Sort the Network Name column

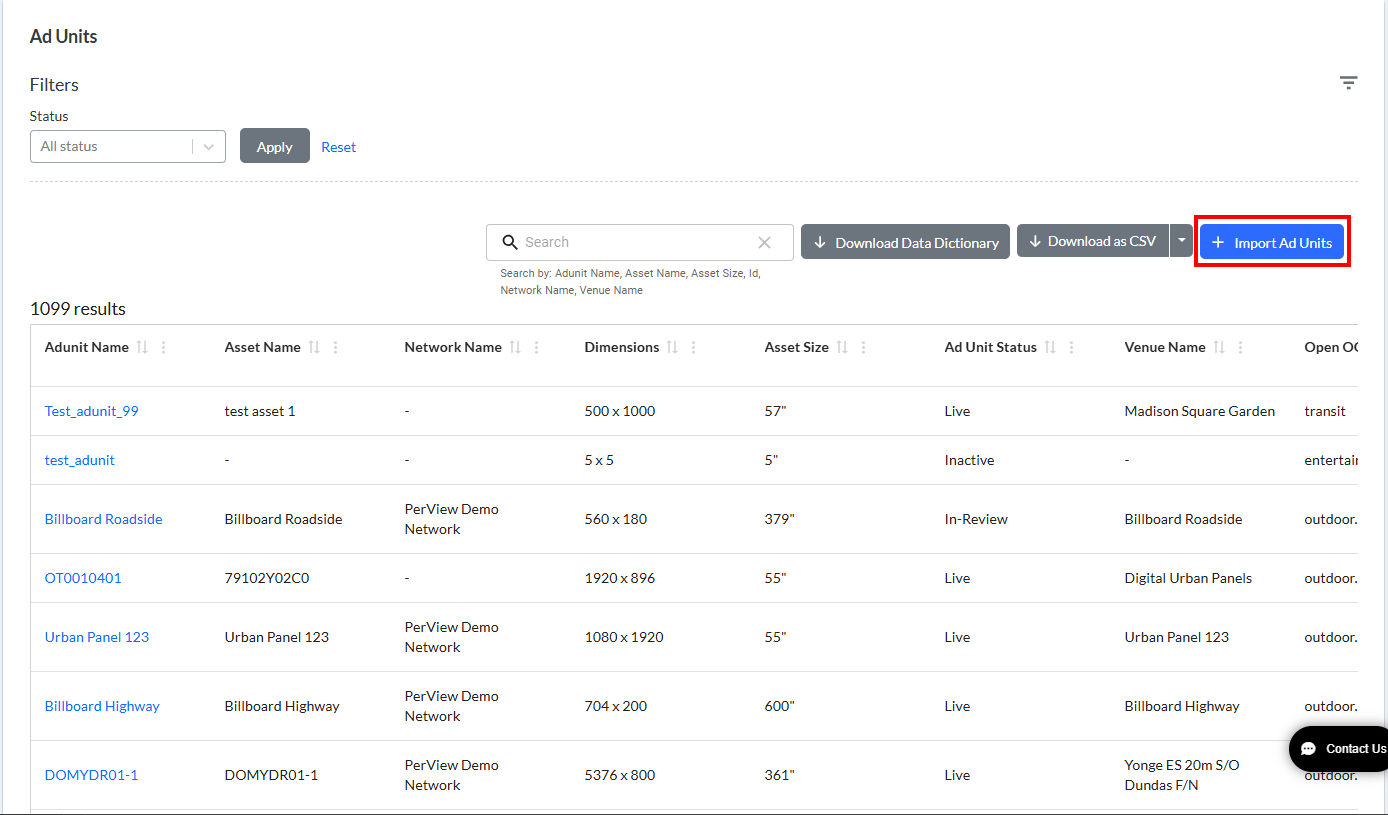pyautogui.click(x=515, y=347)
